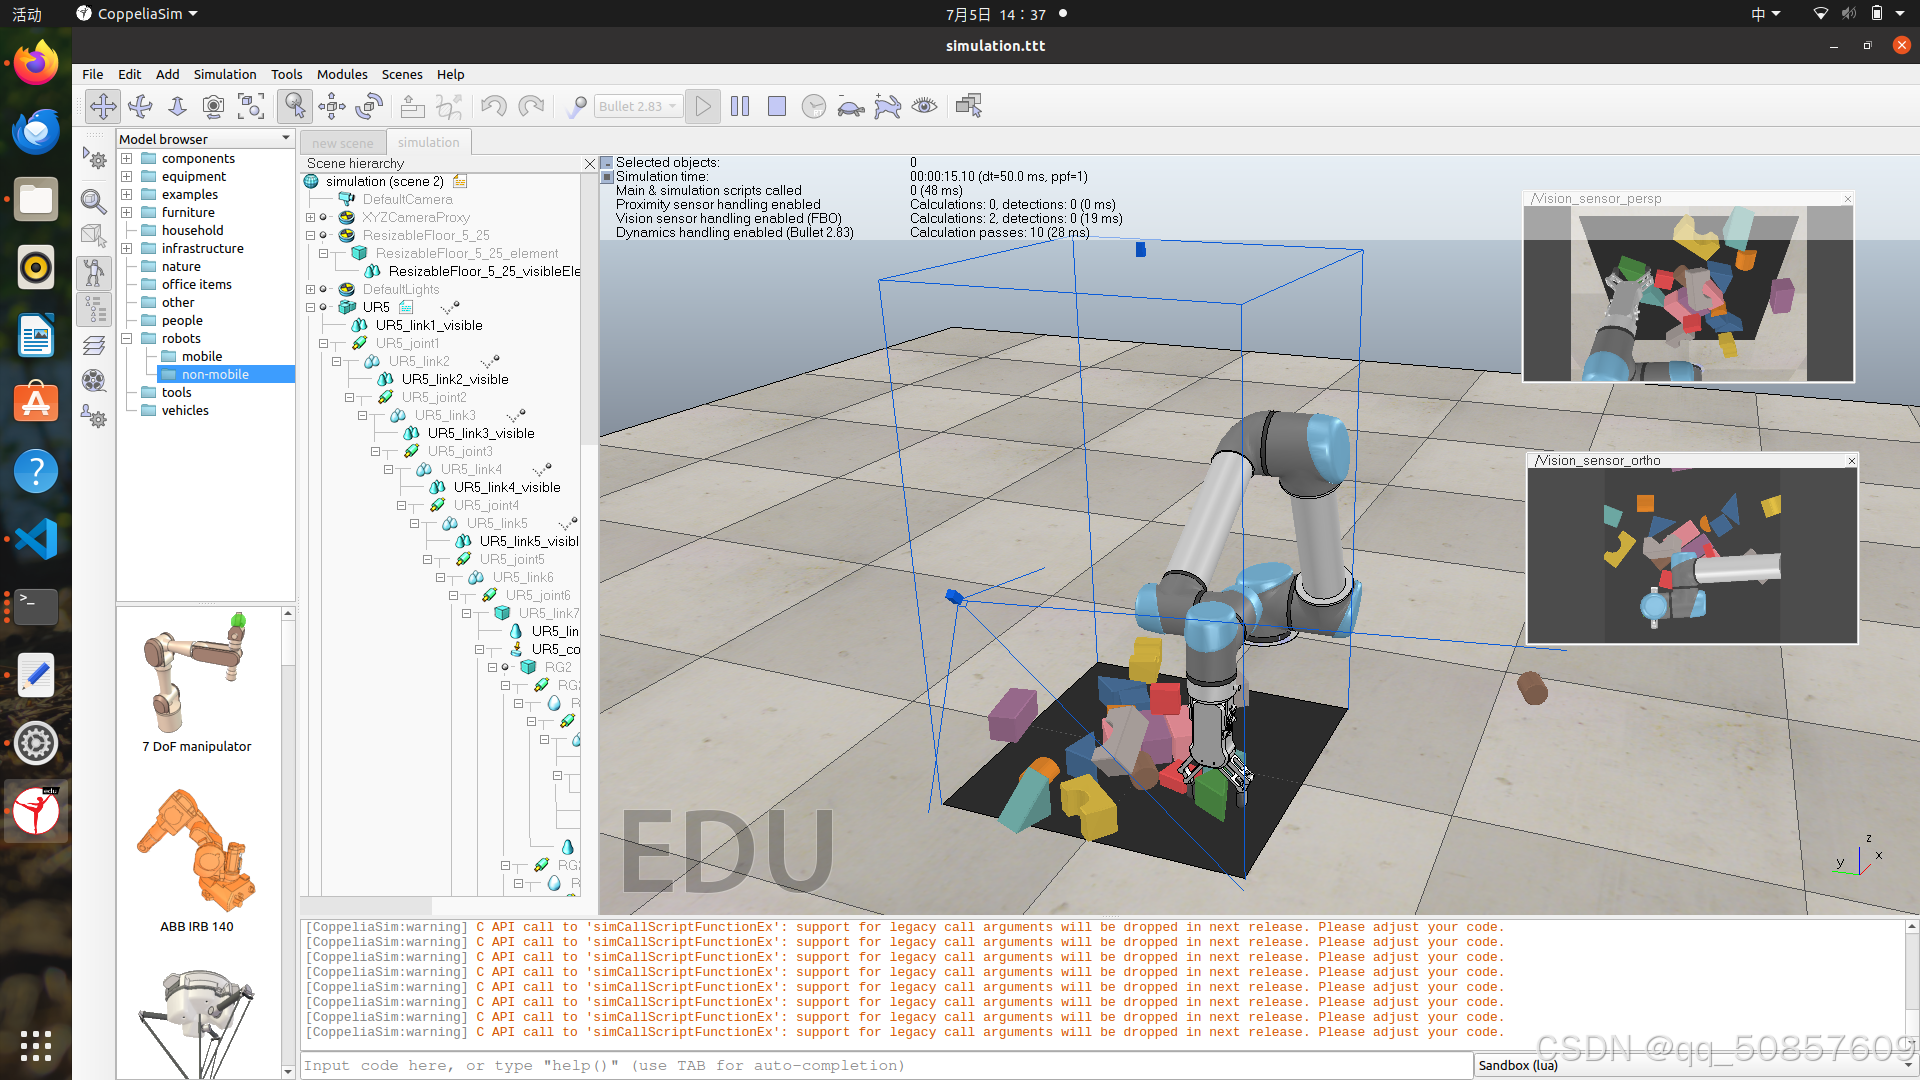Open the Model browser dropdown
The image size is (1920, 1080).
coord(286,138)
